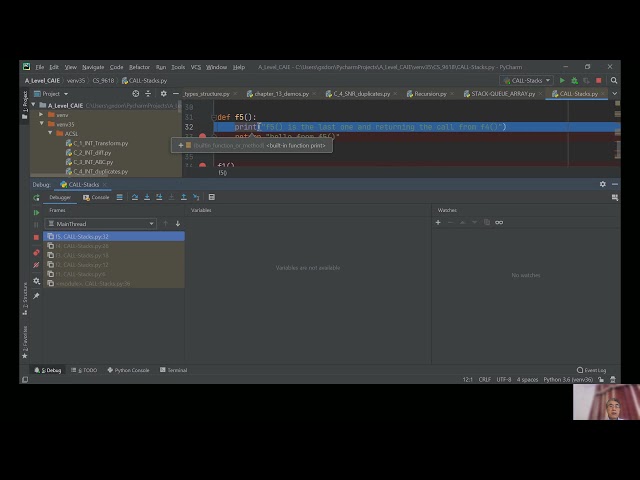Stop the debug session red square in debug sidebar

click(36, 237)
